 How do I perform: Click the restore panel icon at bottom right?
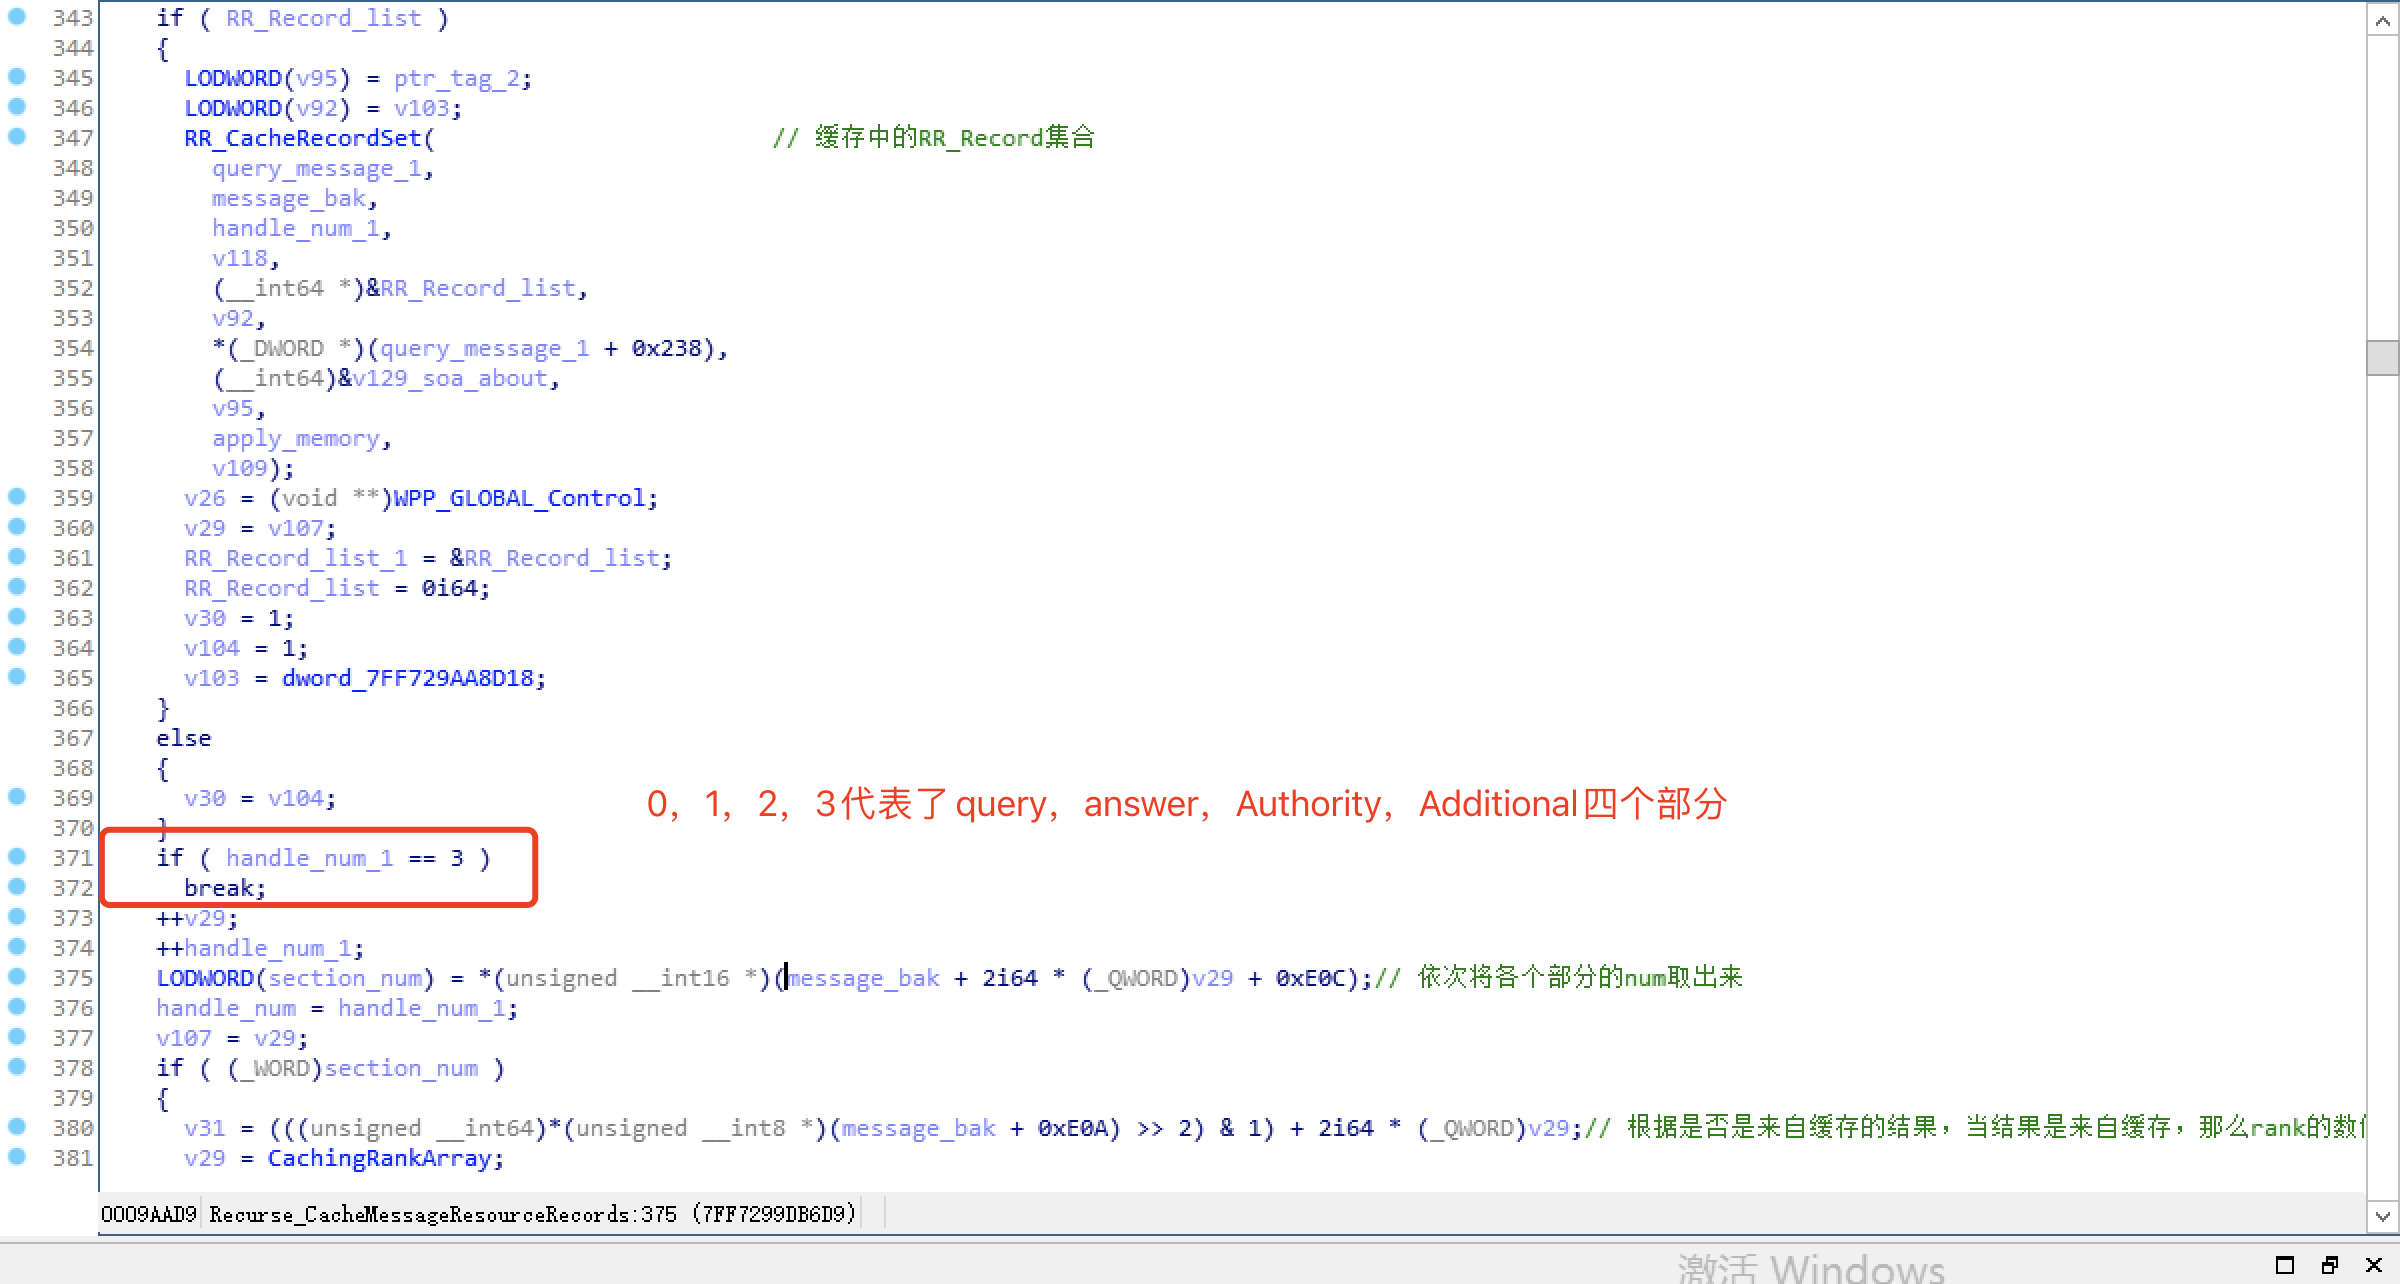2330,1265
